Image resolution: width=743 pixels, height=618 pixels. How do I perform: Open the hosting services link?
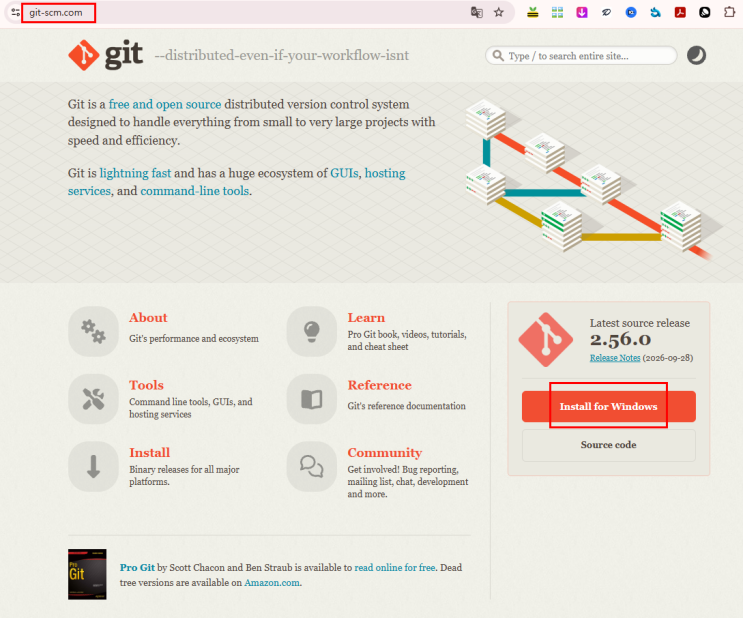385,173
